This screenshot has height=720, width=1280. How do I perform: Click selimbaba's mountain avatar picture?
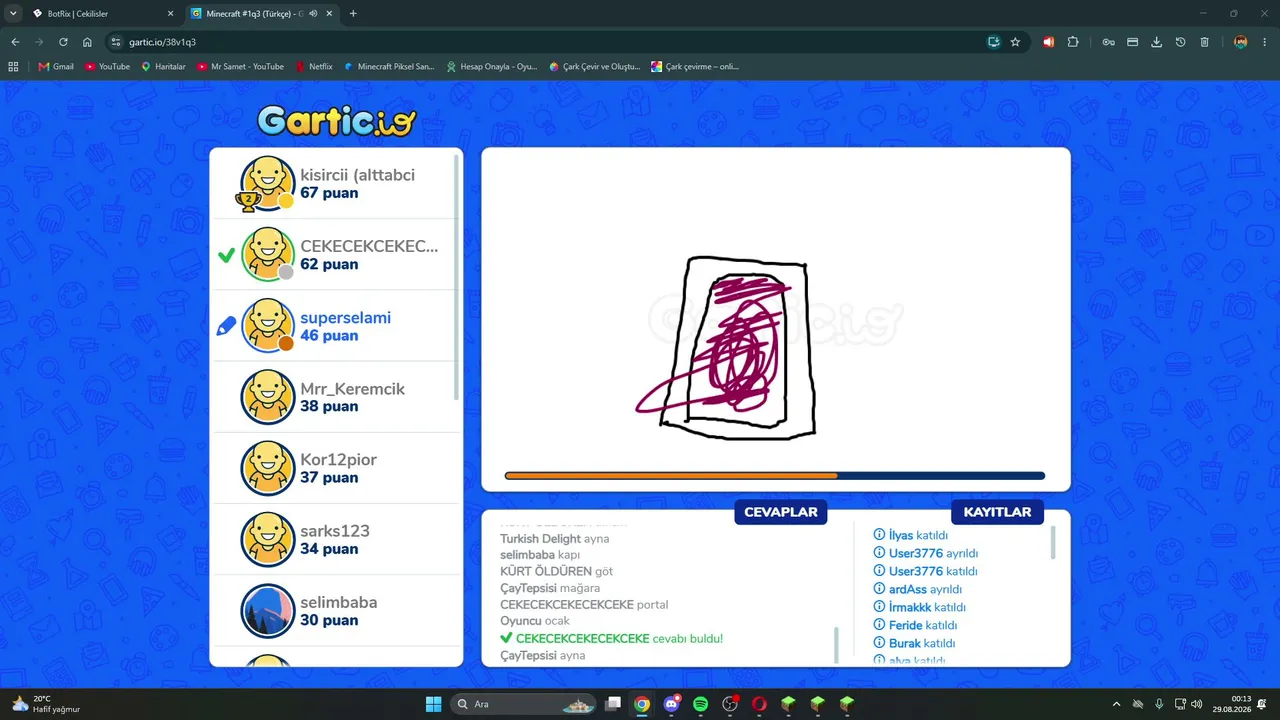(x=268, y=611)
